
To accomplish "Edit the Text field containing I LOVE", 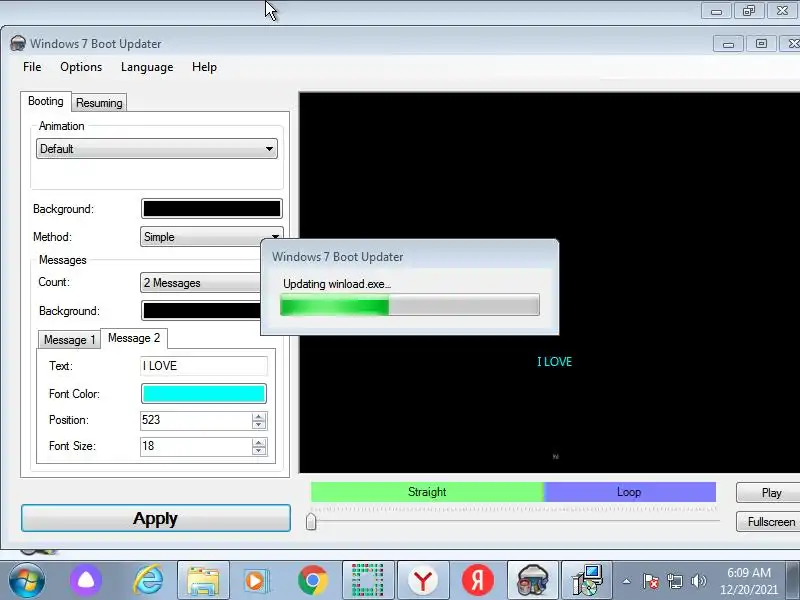I will pos(204,366).
